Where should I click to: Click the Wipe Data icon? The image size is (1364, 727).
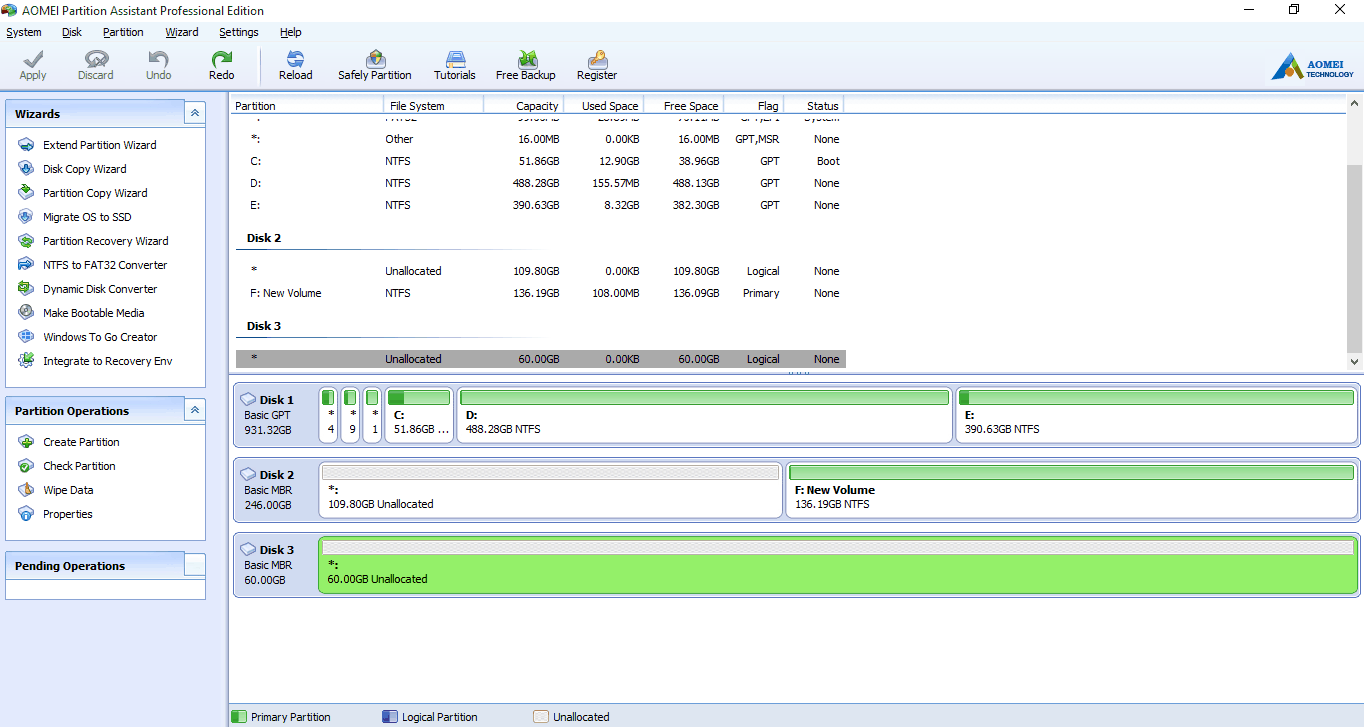click(26, 490)
